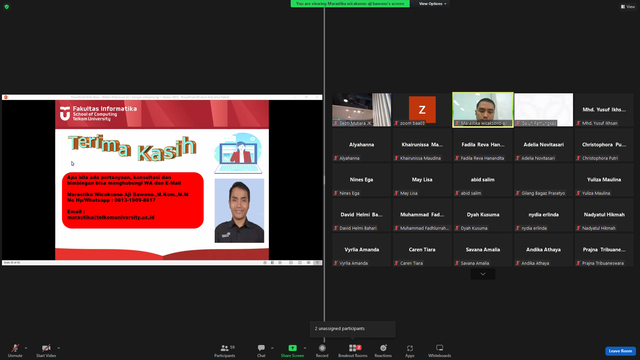Select May Lisa participant tile

tap(422, 180)
